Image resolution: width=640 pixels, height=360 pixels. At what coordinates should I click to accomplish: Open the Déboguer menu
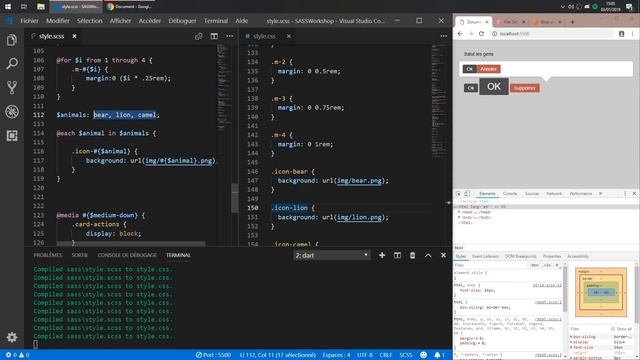coord(182,21)
